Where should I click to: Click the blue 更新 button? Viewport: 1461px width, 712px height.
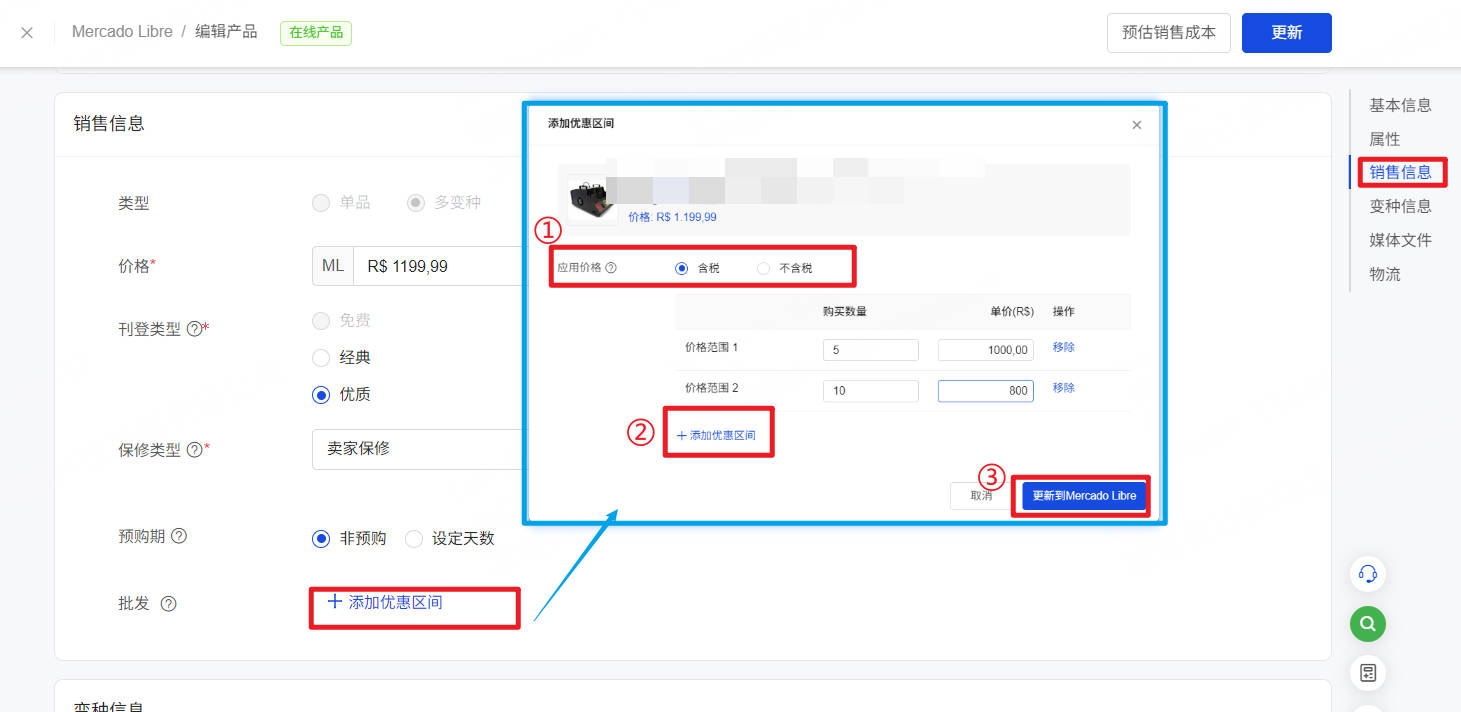click(x=1286, y=33)
